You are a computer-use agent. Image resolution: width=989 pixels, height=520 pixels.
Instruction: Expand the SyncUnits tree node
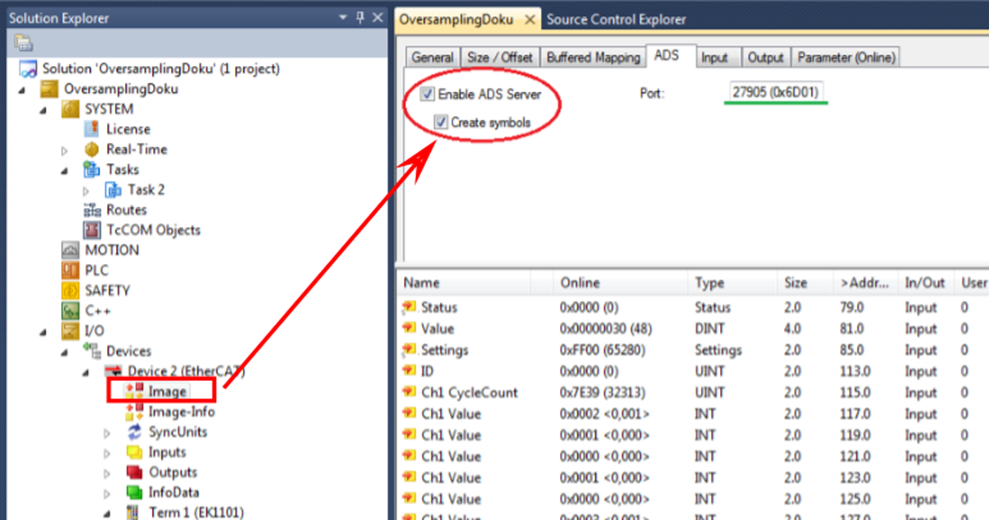(108, 433)
